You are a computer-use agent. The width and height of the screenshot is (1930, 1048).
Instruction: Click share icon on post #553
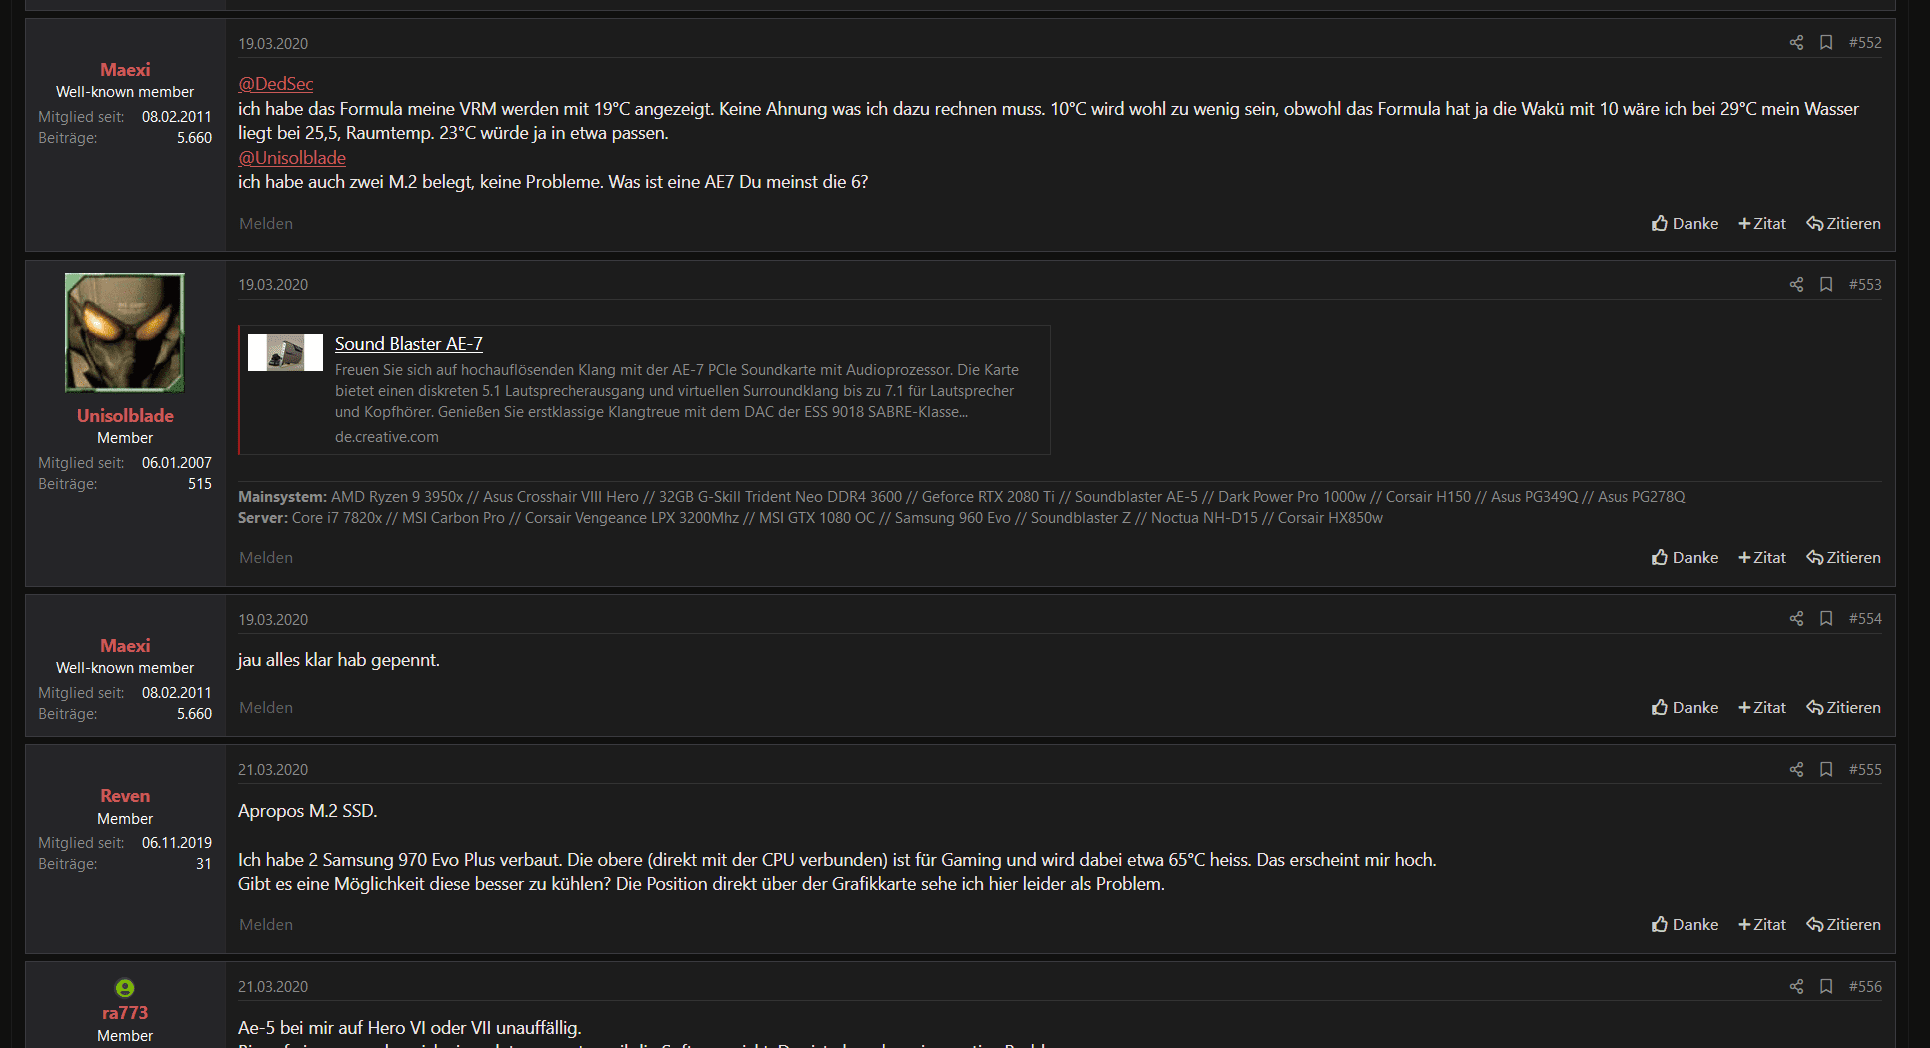[x=1796, y=285]
